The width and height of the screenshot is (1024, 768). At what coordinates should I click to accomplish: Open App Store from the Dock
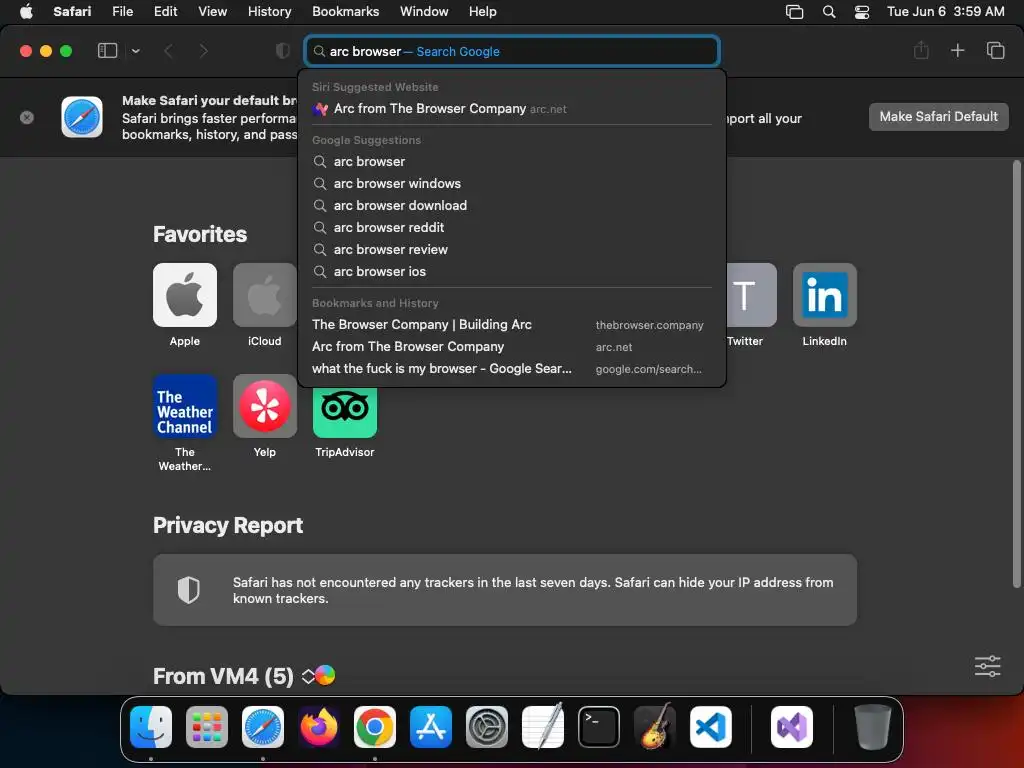point(431,727)
